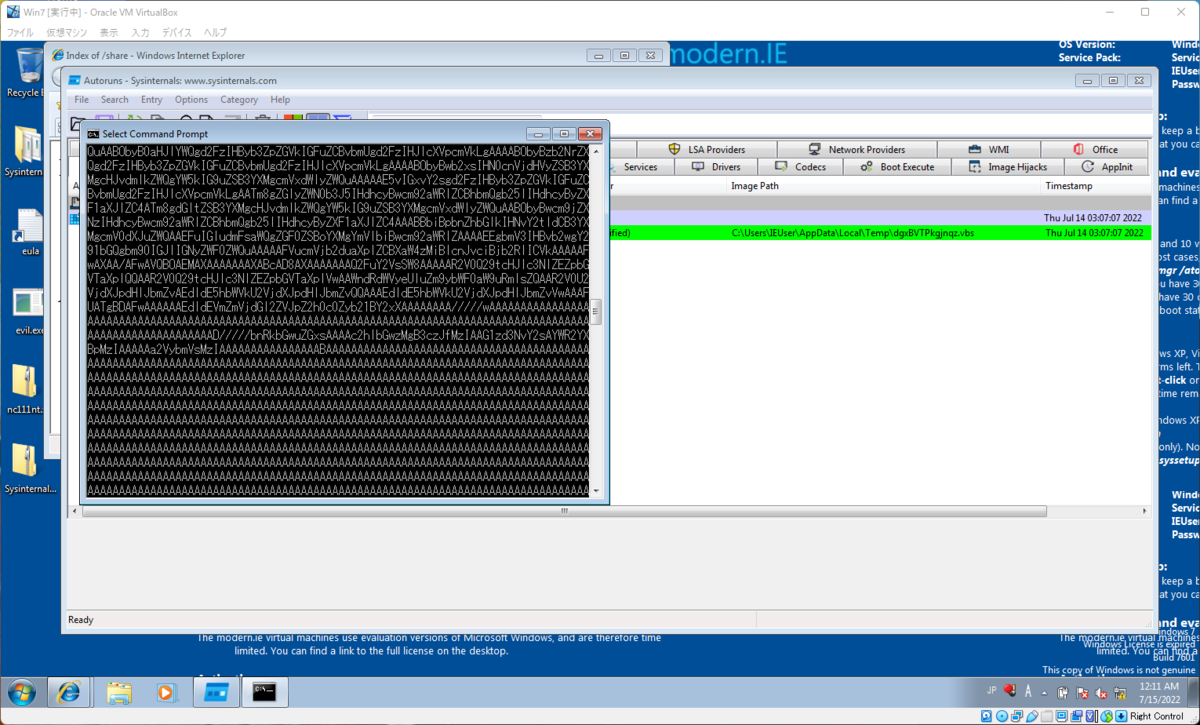Click the Windows Start orb
Viewport: 1200px width, 725px height.
click(22, 692)
